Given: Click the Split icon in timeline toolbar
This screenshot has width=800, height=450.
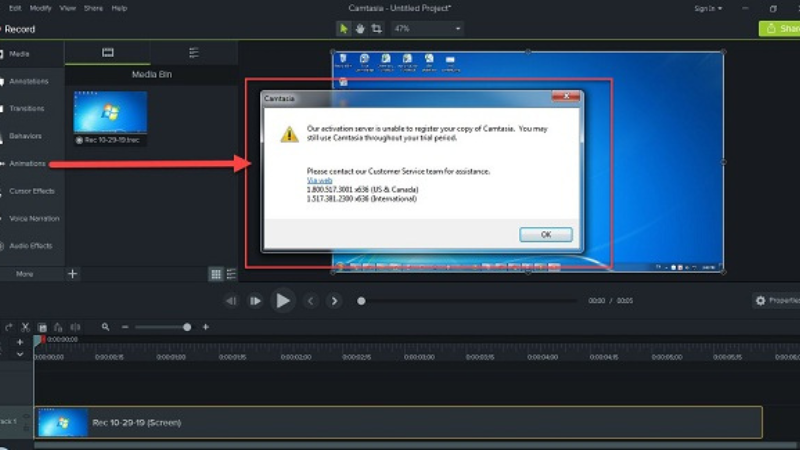Looking at the screenshot, I should [x=76, y=327].
